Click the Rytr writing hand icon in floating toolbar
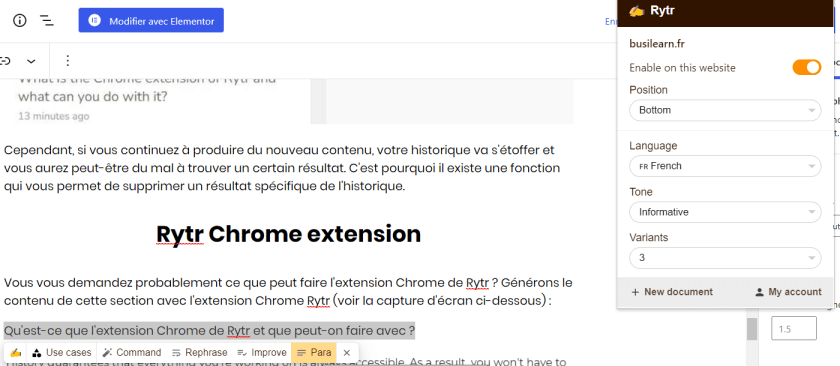Viewport: 840px width, 366px height. 16,353
